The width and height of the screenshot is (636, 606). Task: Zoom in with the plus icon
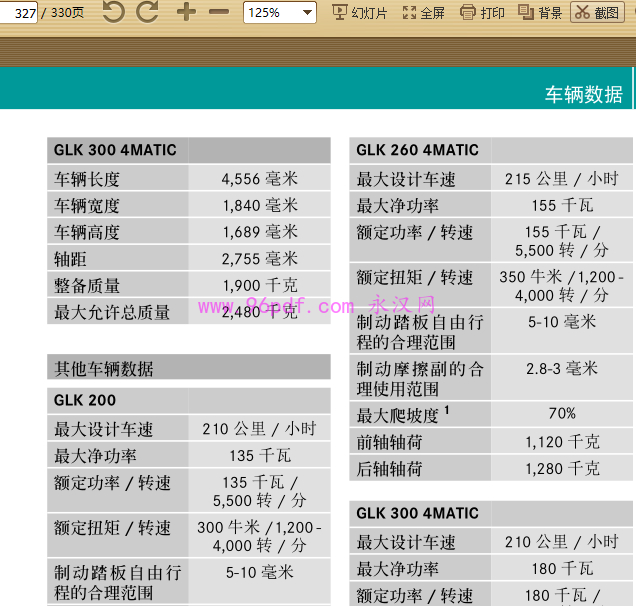pyautogui.click(x=186, y=12)
